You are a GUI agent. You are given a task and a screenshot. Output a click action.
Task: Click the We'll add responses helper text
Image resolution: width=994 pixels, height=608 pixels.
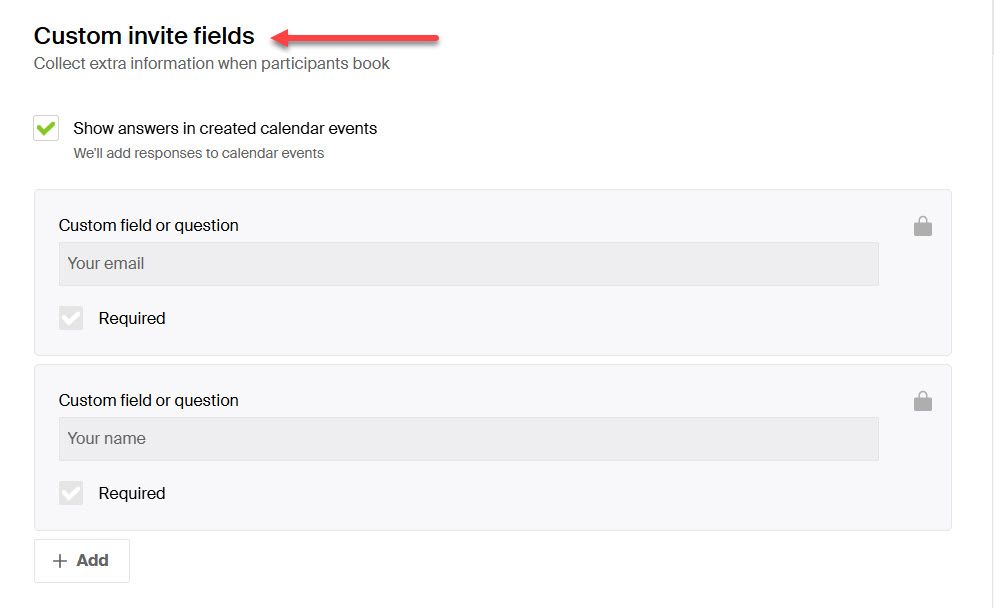pos(197,152)
